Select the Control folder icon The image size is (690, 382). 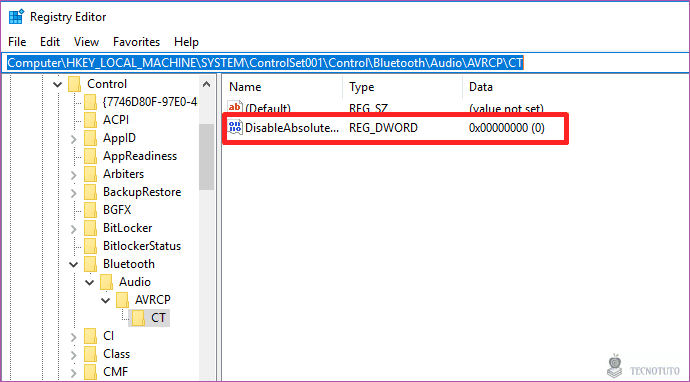tap(75, 84)
